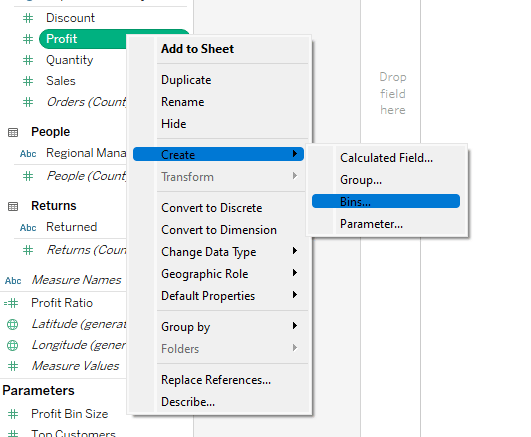Select Convert to Discrete
This screenshot has height=437, width=531.
click(x=218, y=208)
